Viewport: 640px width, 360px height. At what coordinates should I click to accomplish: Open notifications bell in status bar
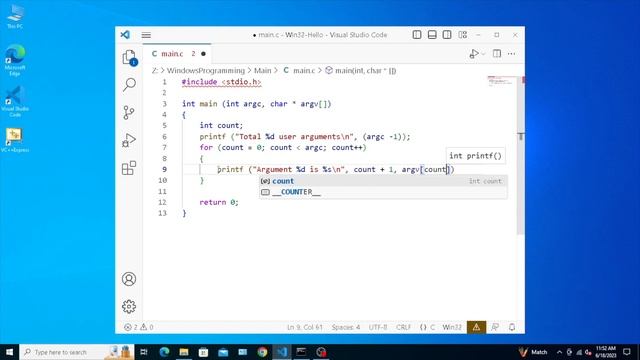(x=512, y=327)
